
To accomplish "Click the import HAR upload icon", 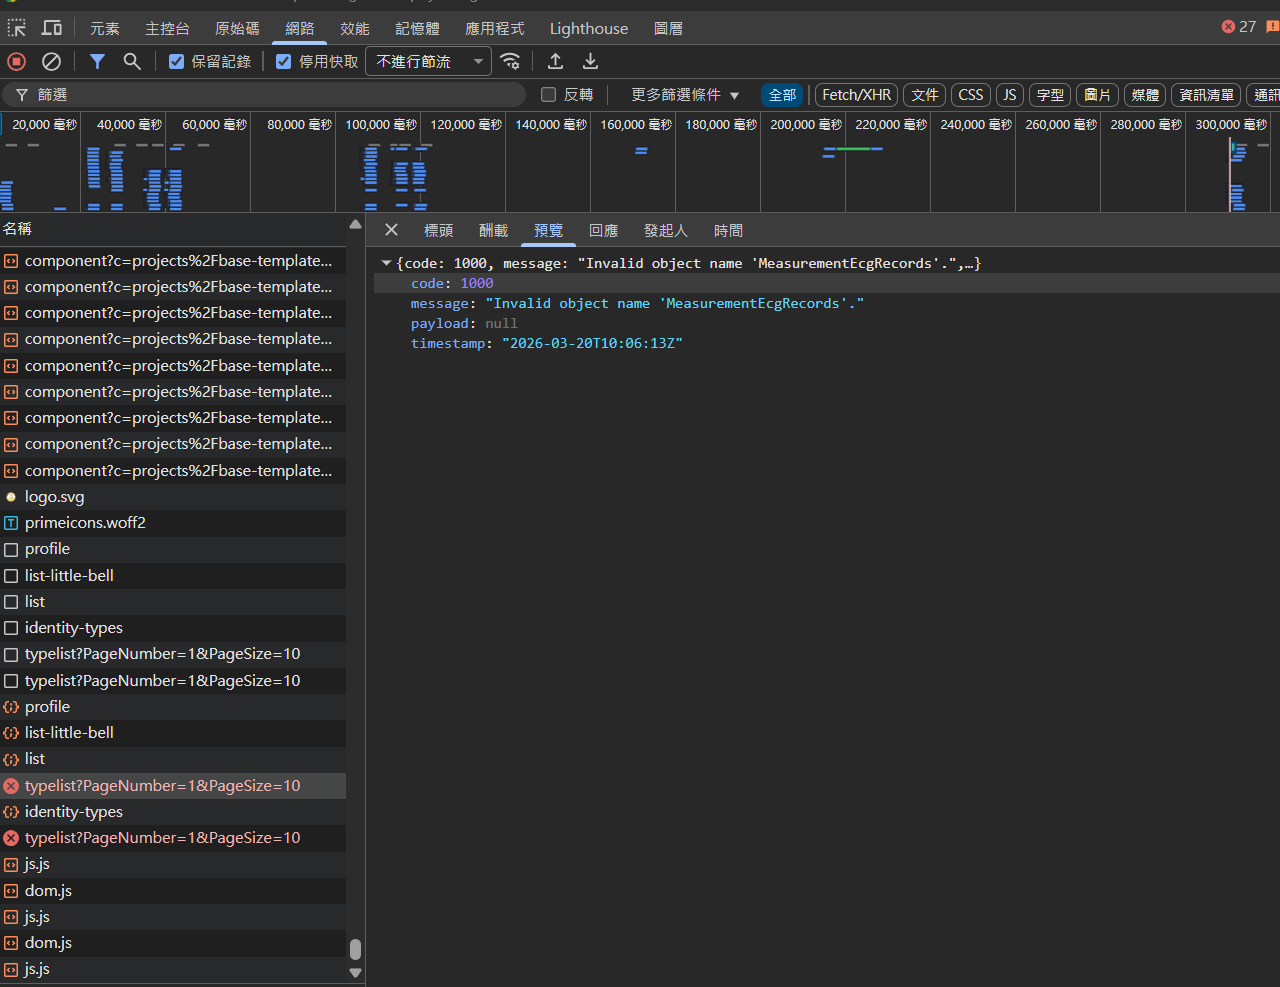I will click(556, 62).
